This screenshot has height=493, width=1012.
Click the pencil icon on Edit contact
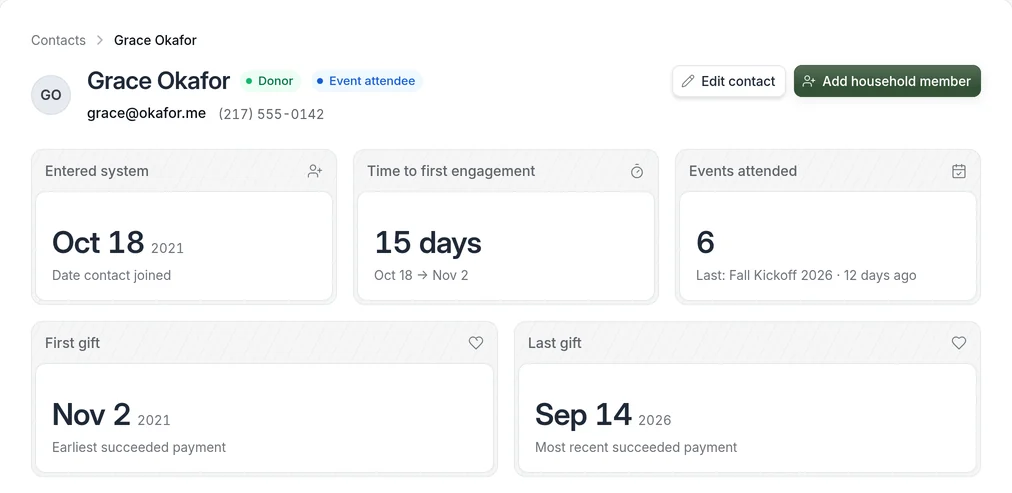click(688, 81)
